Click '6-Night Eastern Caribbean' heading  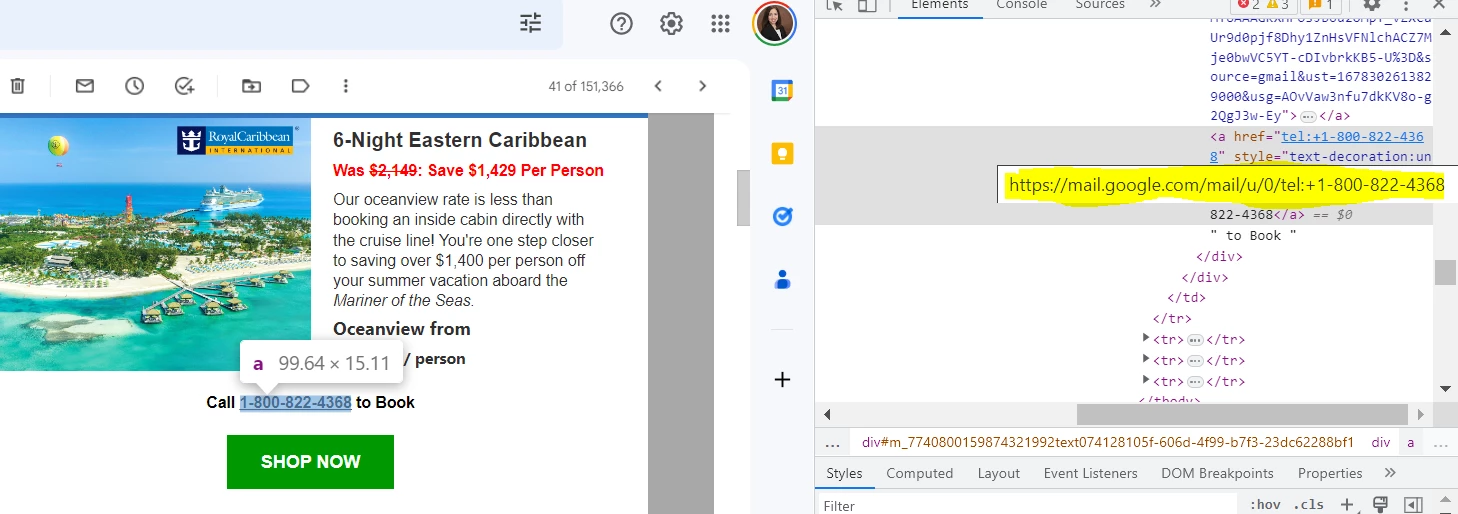click(460, 140)
